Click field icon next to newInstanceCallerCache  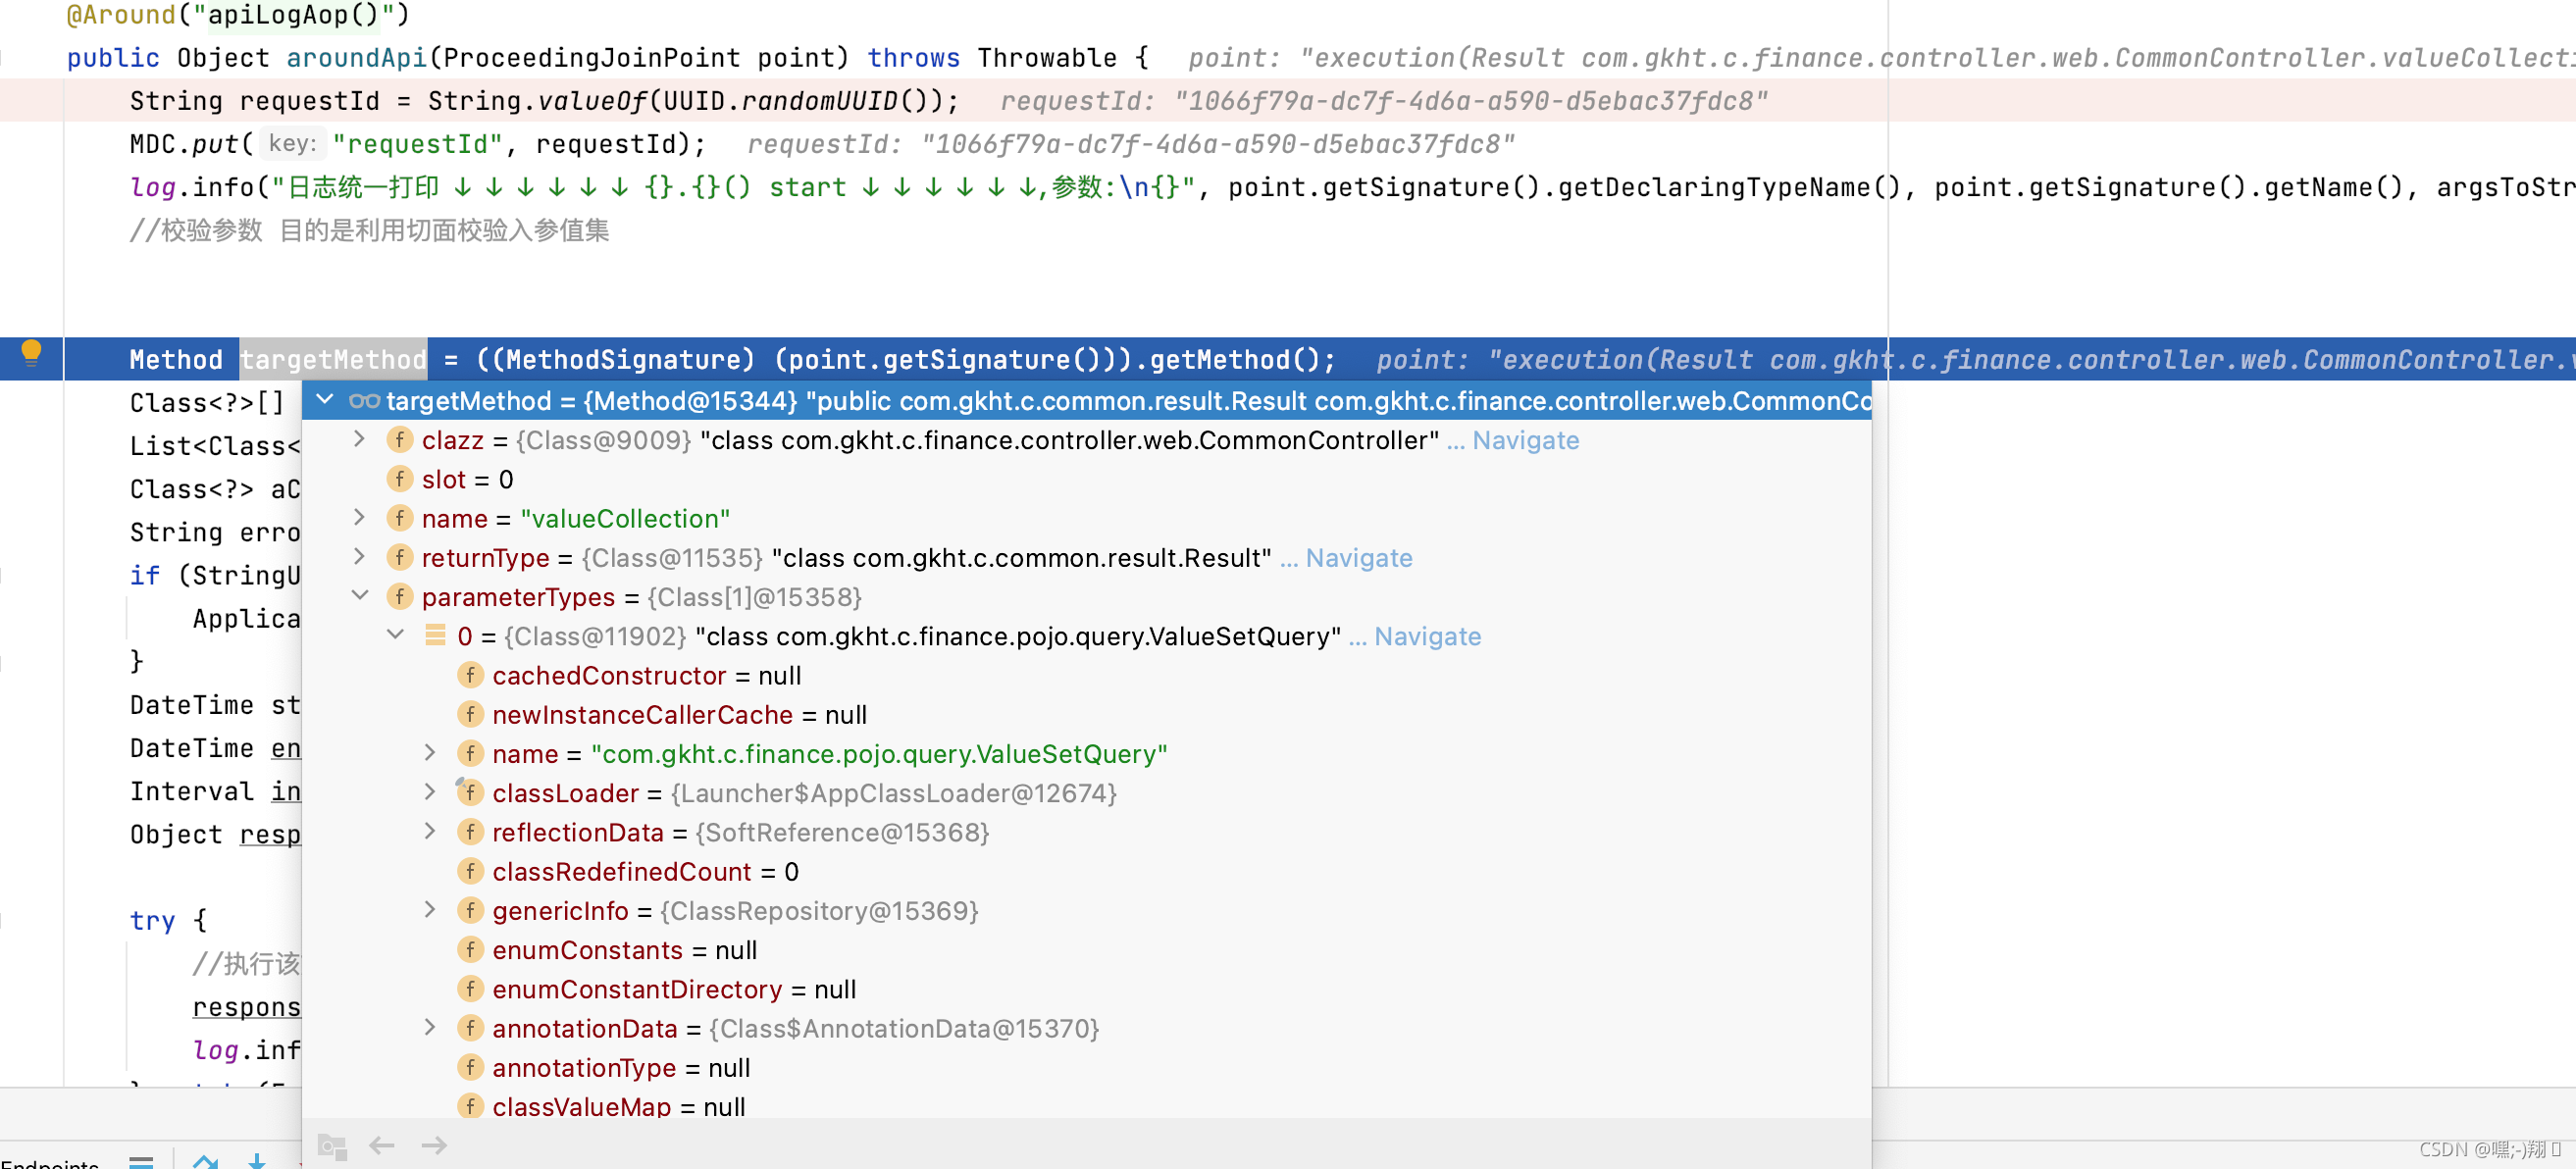(470, 714)
